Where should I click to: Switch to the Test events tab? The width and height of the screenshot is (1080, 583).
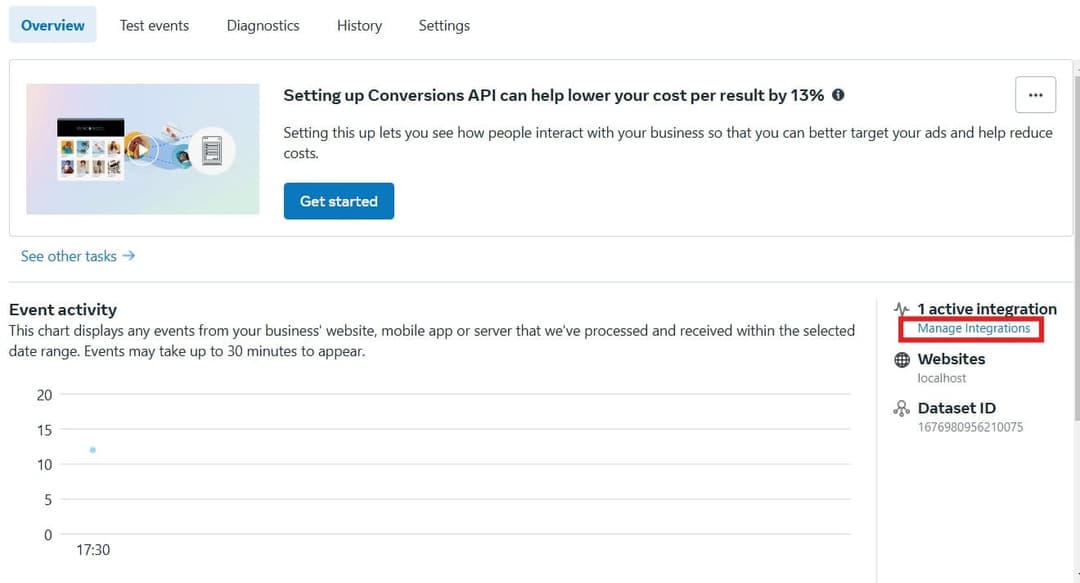[x=154, y=25]
